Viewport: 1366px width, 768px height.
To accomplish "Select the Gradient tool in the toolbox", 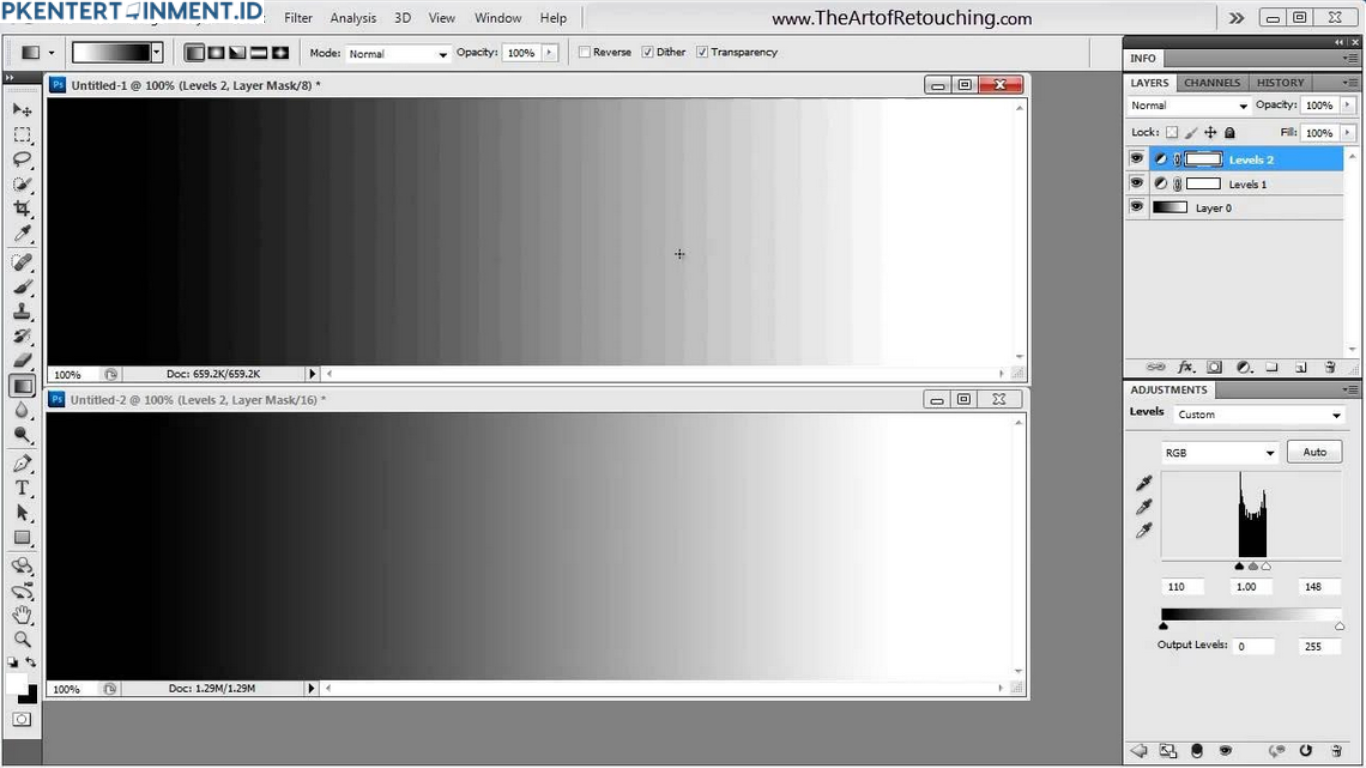I will [22, 385].
